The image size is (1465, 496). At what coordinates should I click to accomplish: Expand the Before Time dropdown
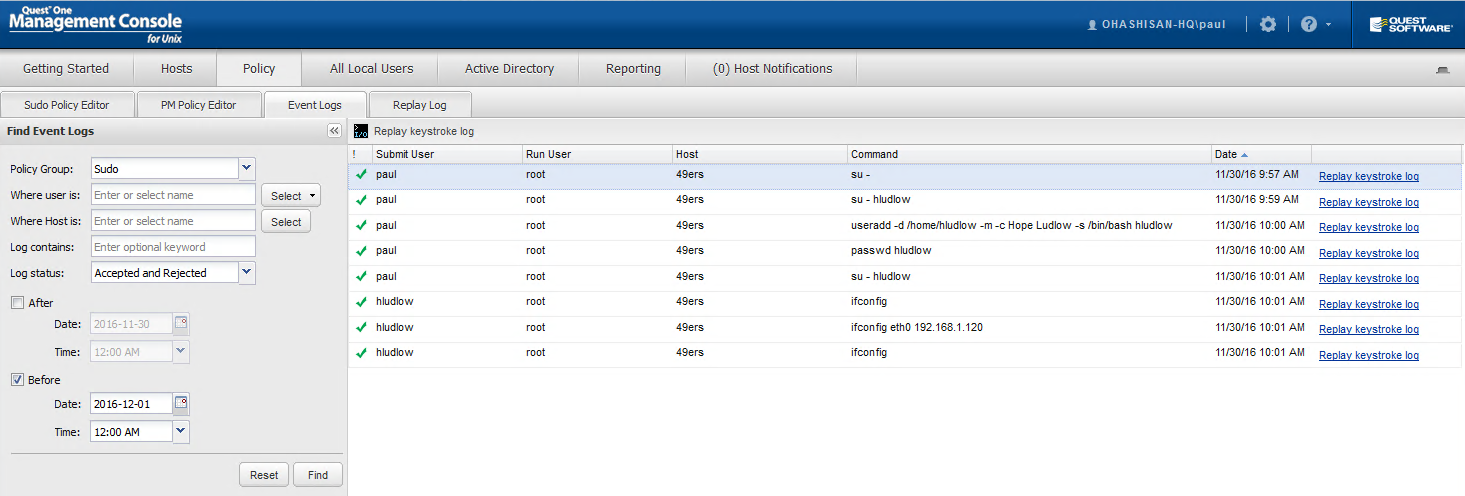click(181, 431)
